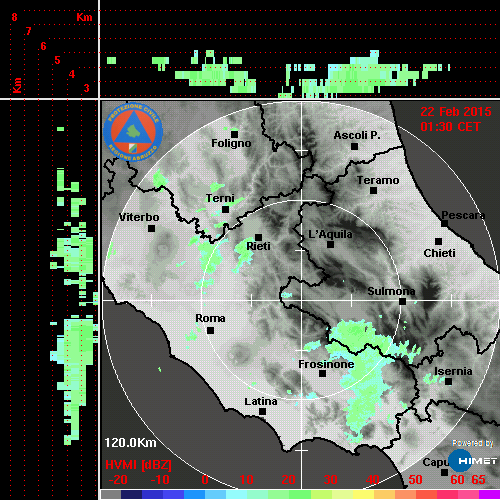500x500 pixels.
Task: Click the Isernia city marker square
Action: click(449, 381)
